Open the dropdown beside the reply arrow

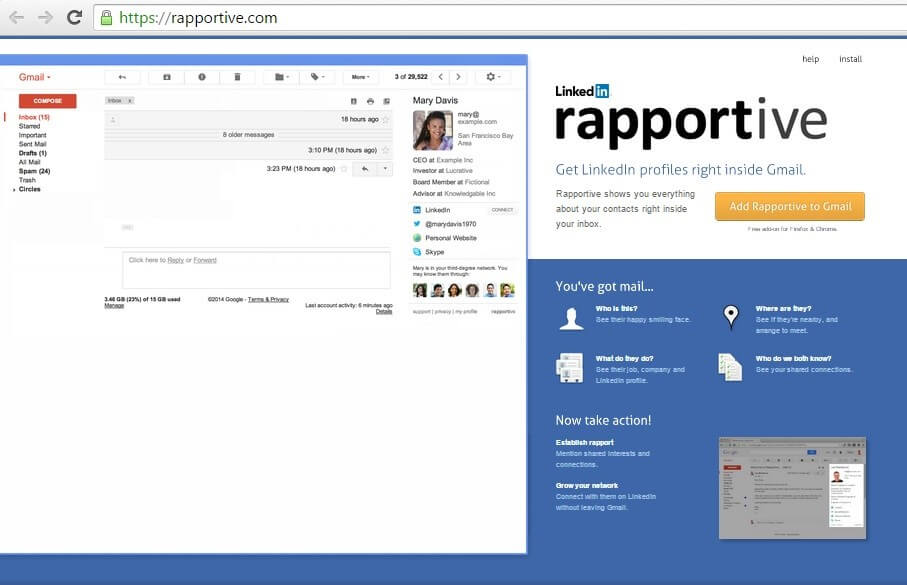coord(385,169)
